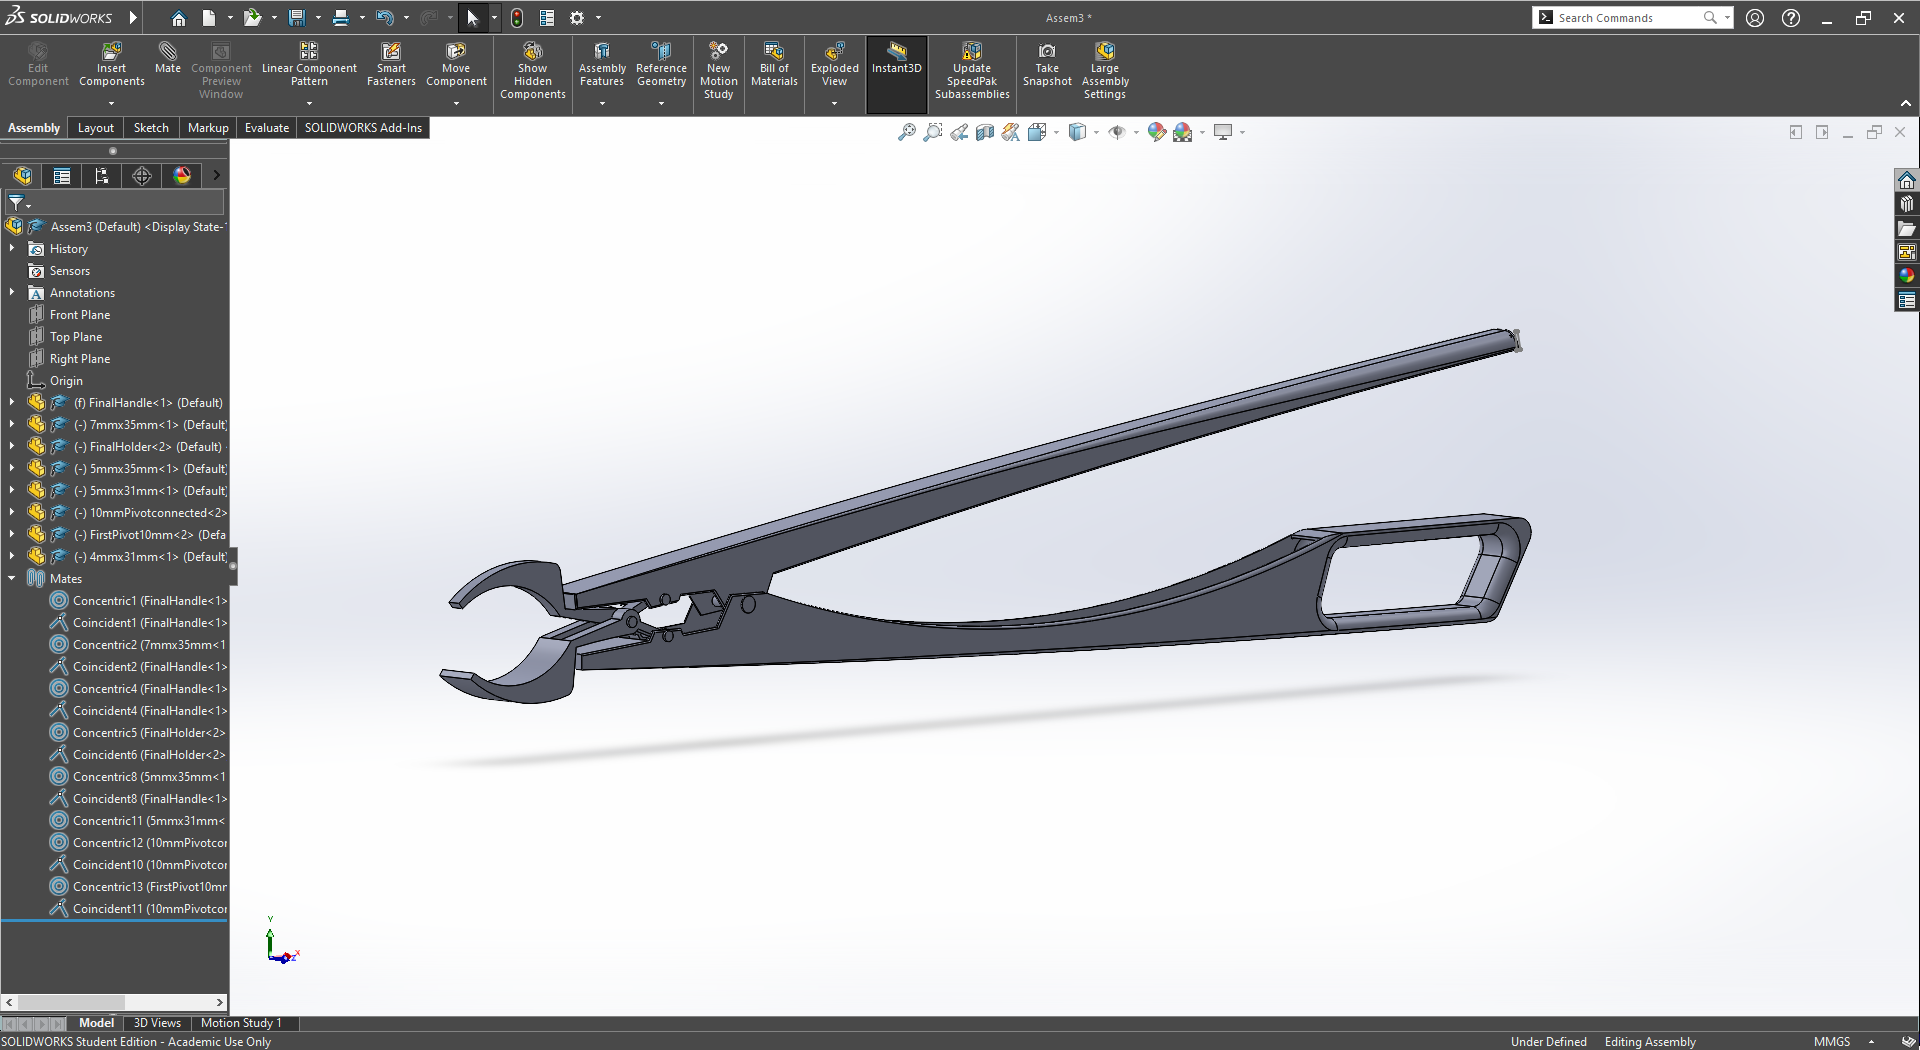
Task: Click in Search Commands field
Action: tap(1627, 18)
